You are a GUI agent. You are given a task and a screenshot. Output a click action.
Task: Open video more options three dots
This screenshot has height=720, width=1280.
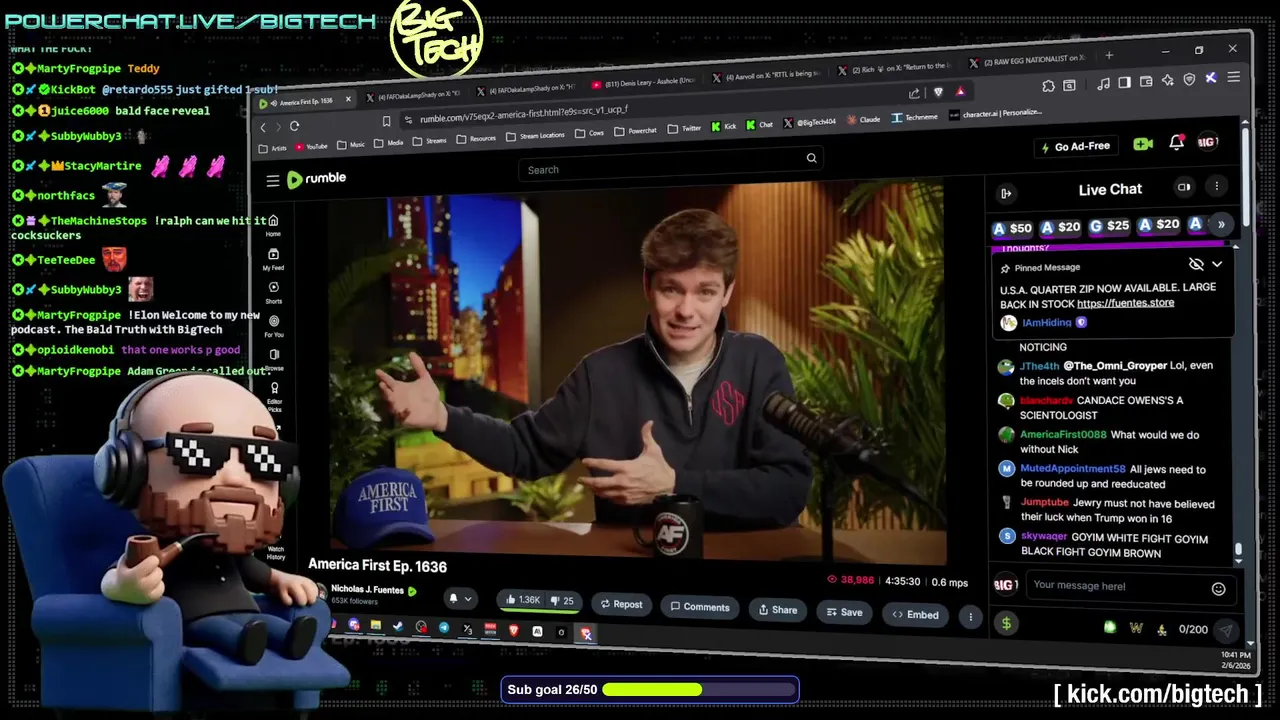pyautogui.click(x=970, y=617)
